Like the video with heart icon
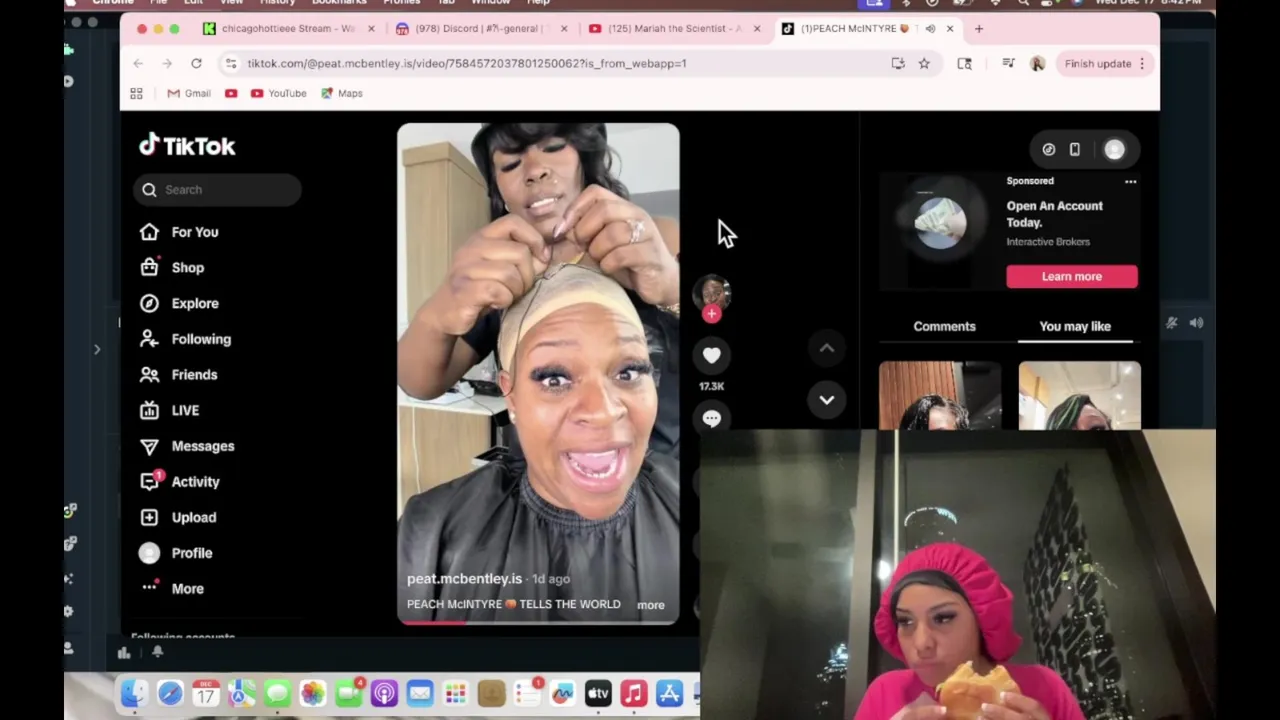Screen dimensions: 1280x720 click(x=711, y=355)
